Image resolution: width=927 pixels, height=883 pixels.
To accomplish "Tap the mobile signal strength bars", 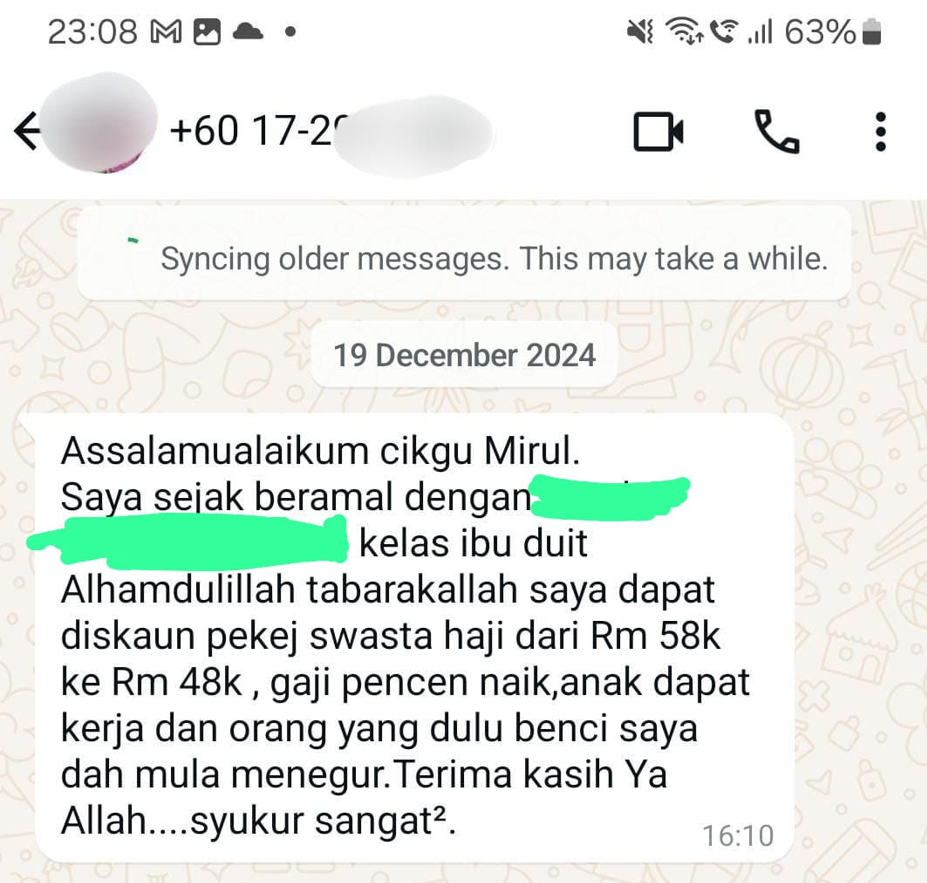I will coord(760,33).
